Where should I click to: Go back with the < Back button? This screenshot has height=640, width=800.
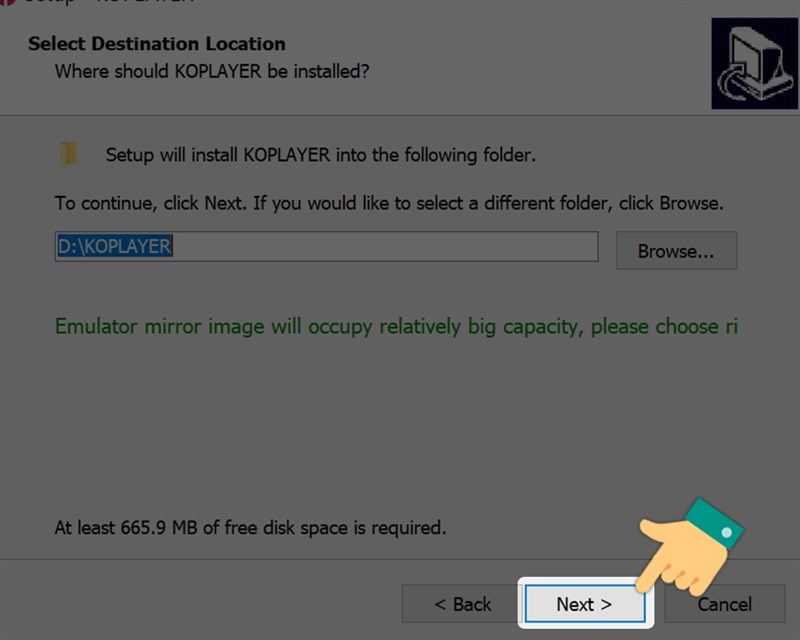[462, 604]
